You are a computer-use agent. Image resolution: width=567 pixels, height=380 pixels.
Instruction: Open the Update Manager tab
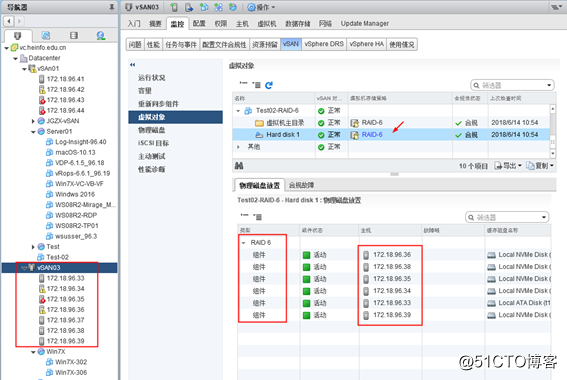(x=364, y=24)
